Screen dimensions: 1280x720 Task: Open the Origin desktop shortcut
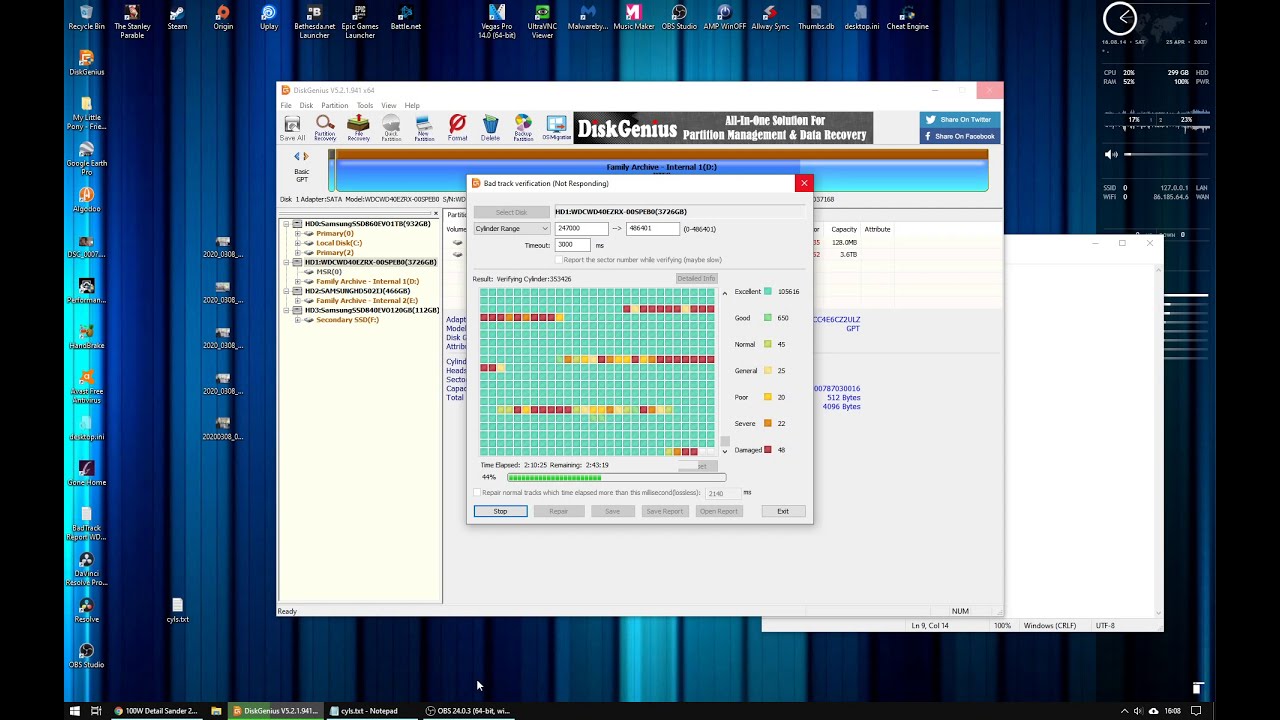(x=223, y=19)
